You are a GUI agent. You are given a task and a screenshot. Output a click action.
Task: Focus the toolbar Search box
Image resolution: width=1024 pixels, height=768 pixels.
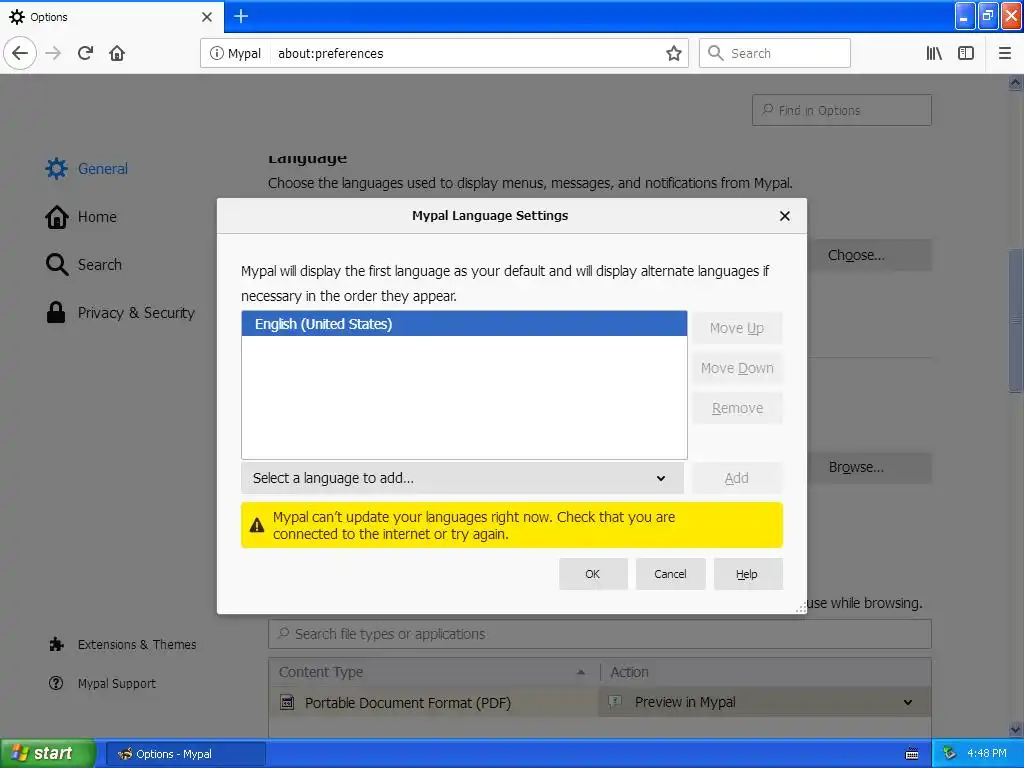tap(775, 53)
